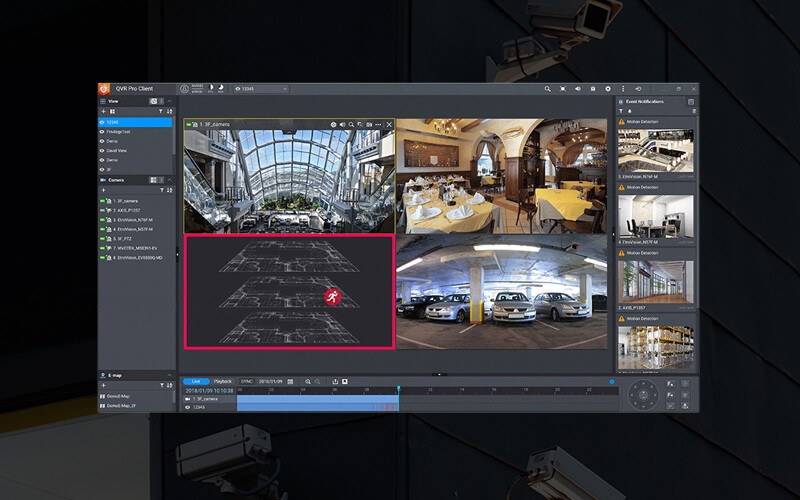800x500 pixels.
Task: Open the three-dot menu on 3F_camera feed
Action: (x=378, y=125)
